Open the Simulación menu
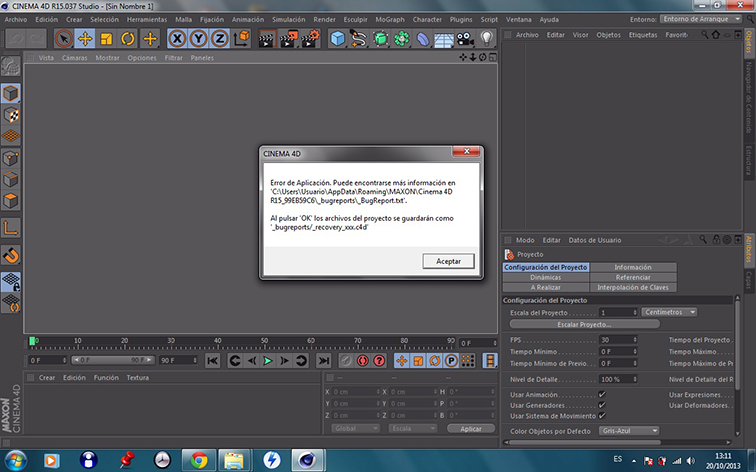 point(288,19)
